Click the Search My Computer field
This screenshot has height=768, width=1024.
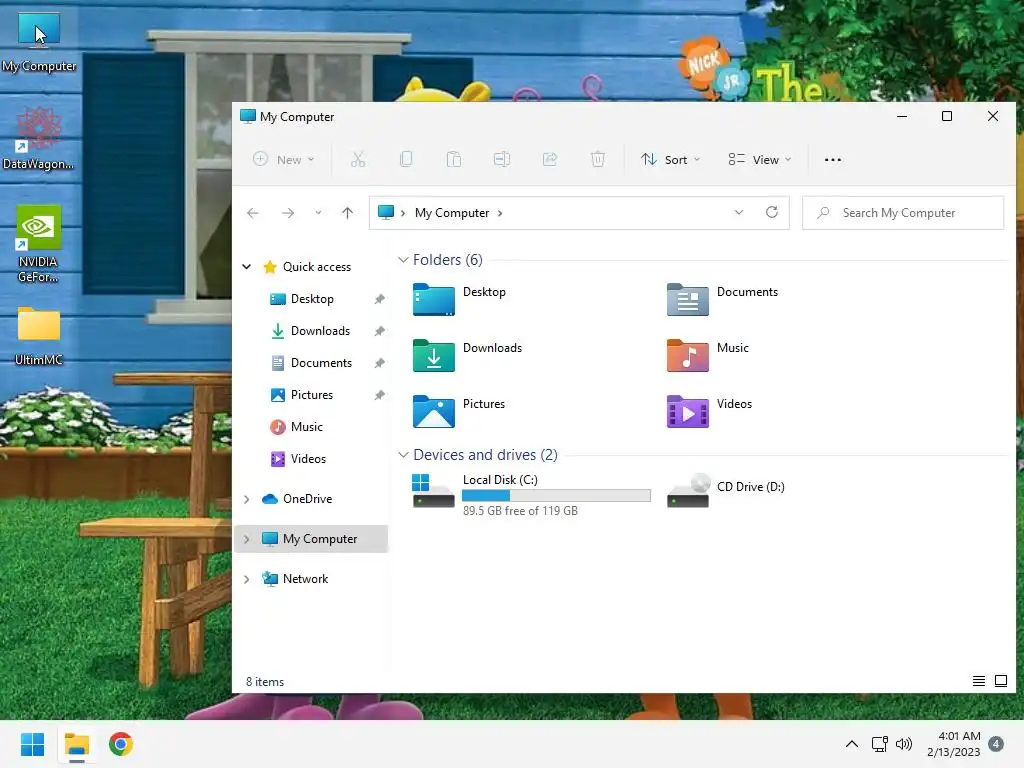click(x=903, y=213)
